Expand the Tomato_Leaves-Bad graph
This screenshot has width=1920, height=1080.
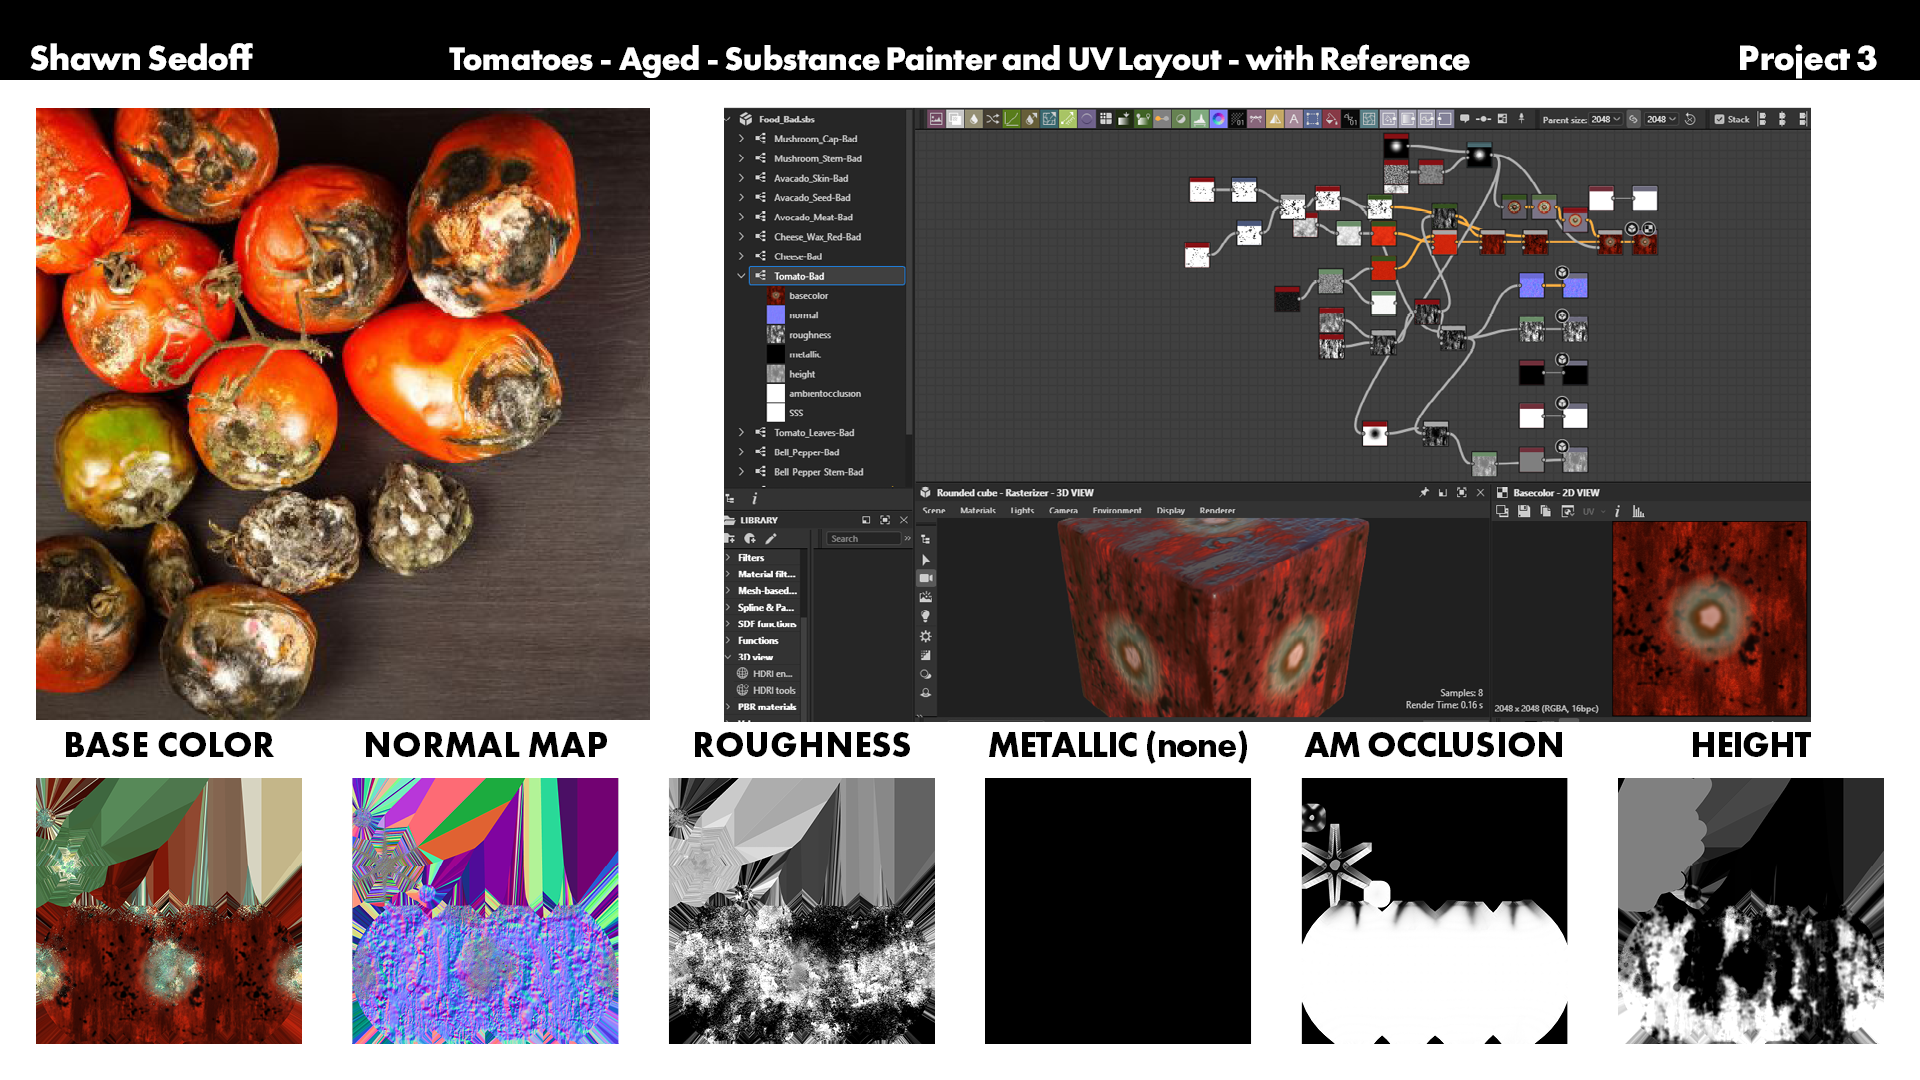pyautogui.click(x=741, y=433)
